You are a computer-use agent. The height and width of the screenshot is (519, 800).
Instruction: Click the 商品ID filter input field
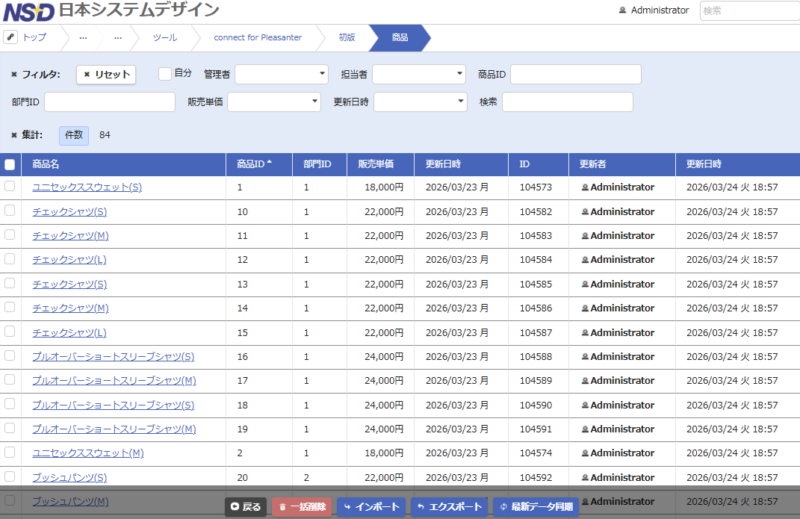tap(575, 74)
